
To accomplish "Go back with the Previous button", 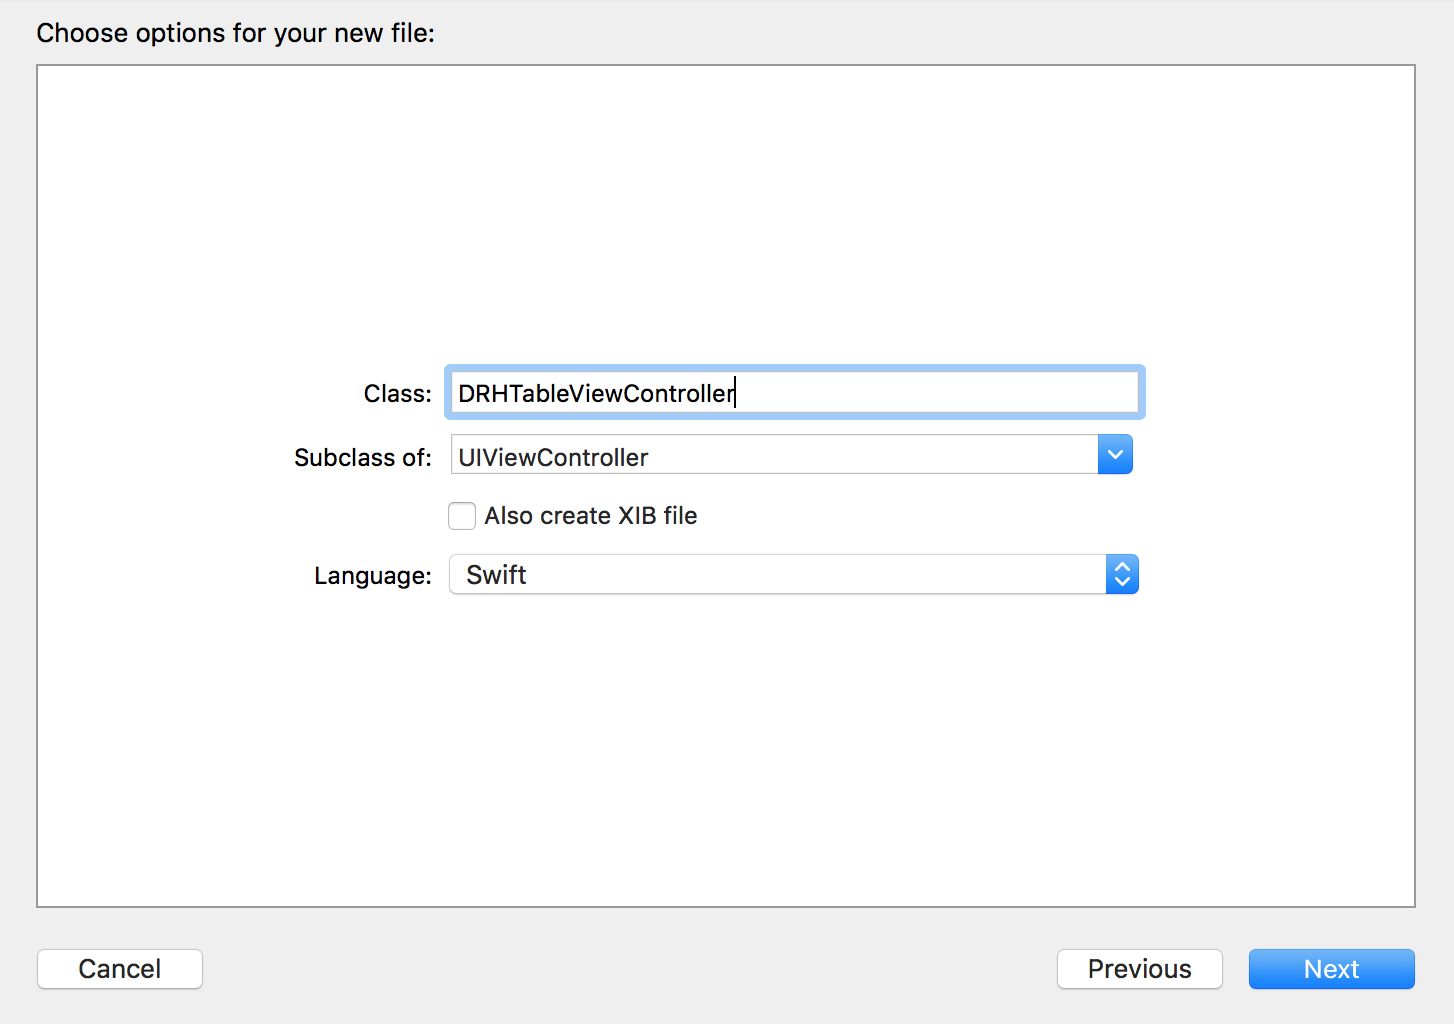I will [1140, 969].
